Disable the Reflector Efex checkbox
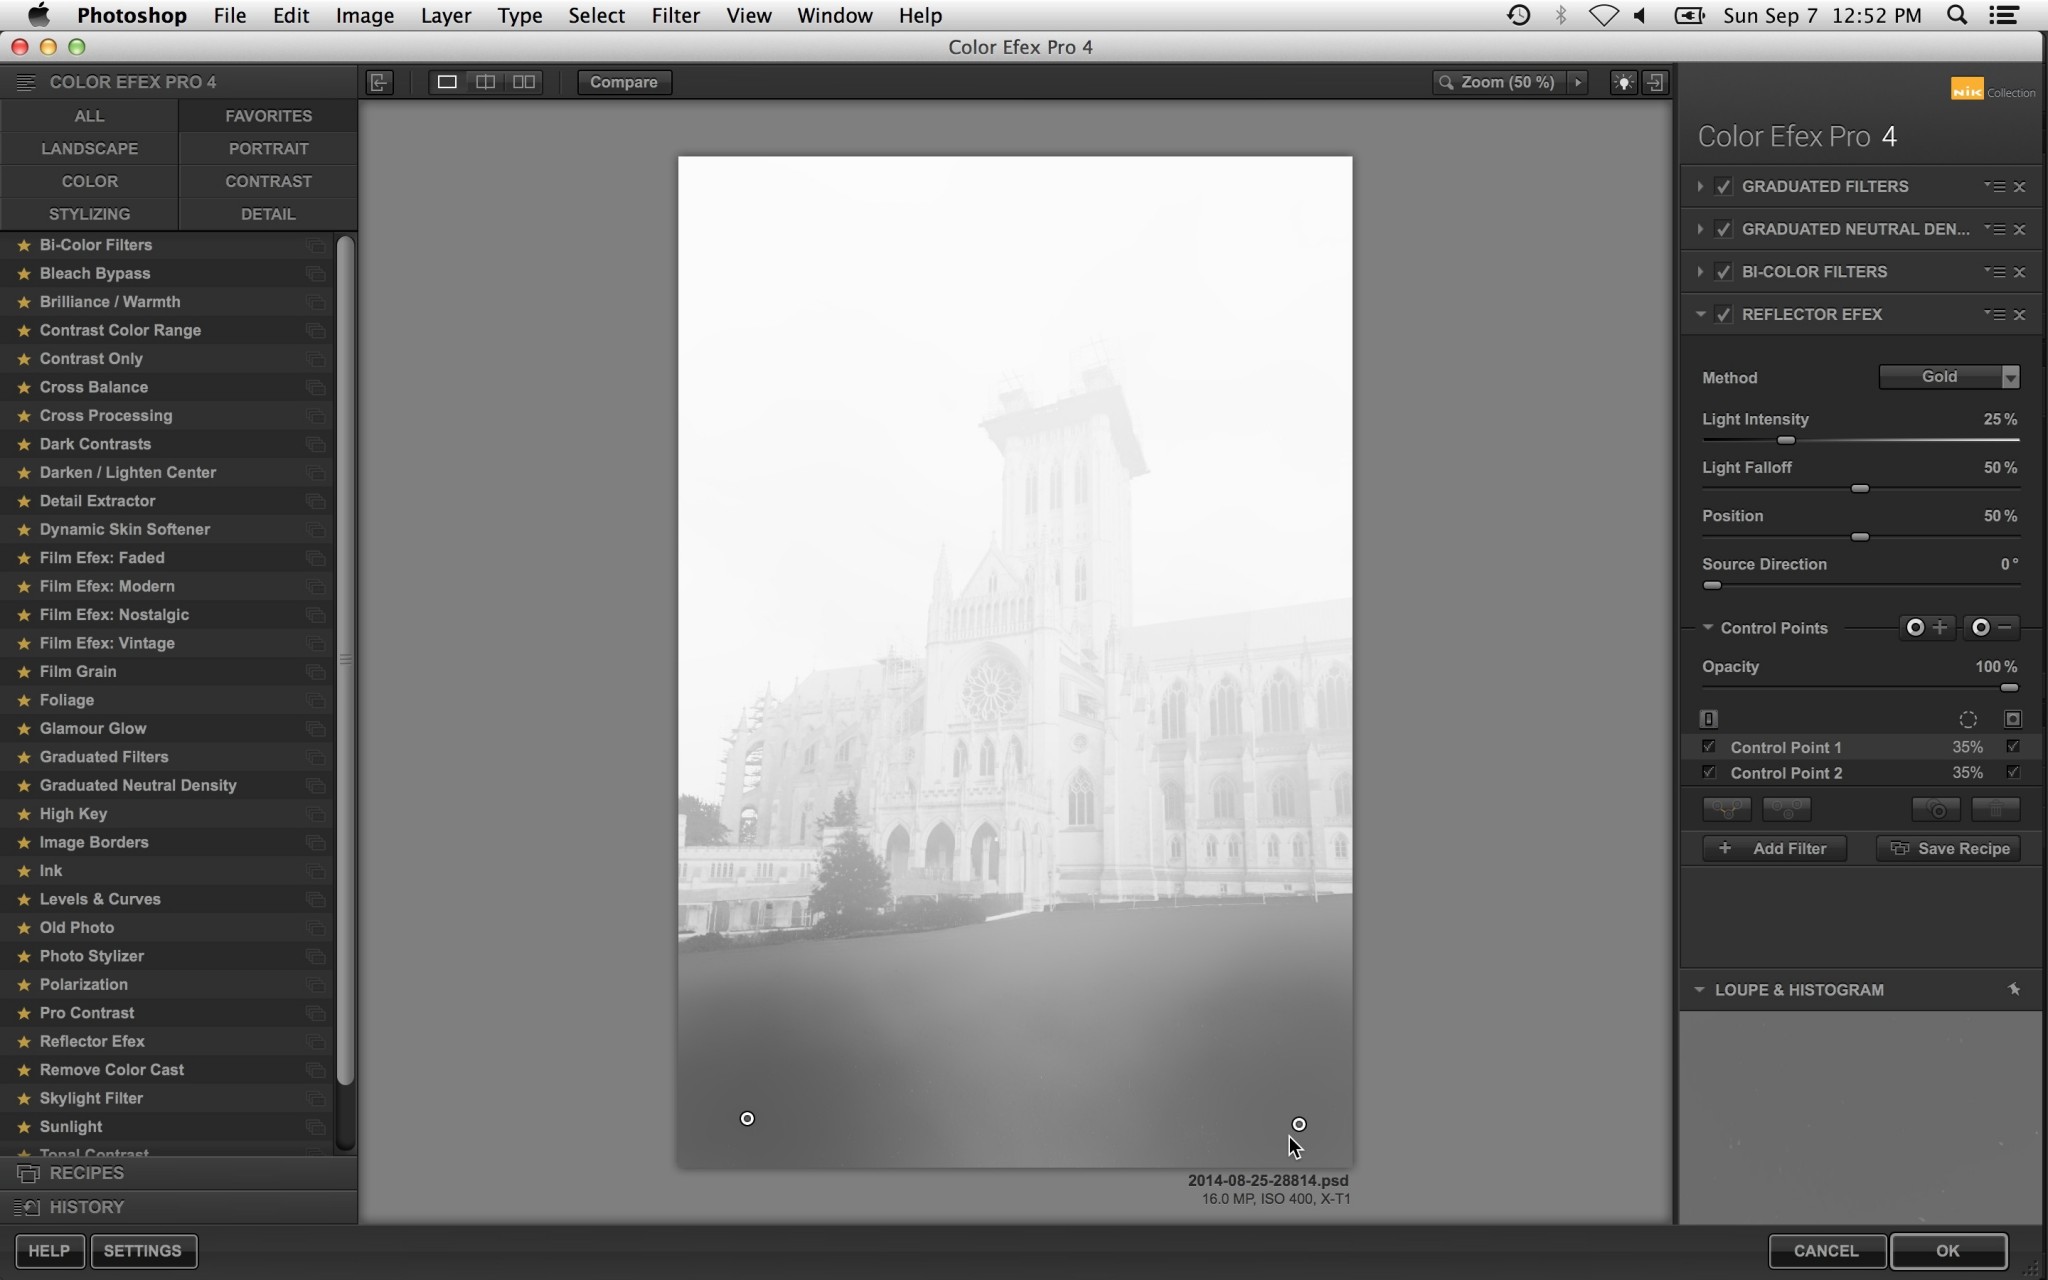Screen dimensions: 2048x1280 point(1723,315)
